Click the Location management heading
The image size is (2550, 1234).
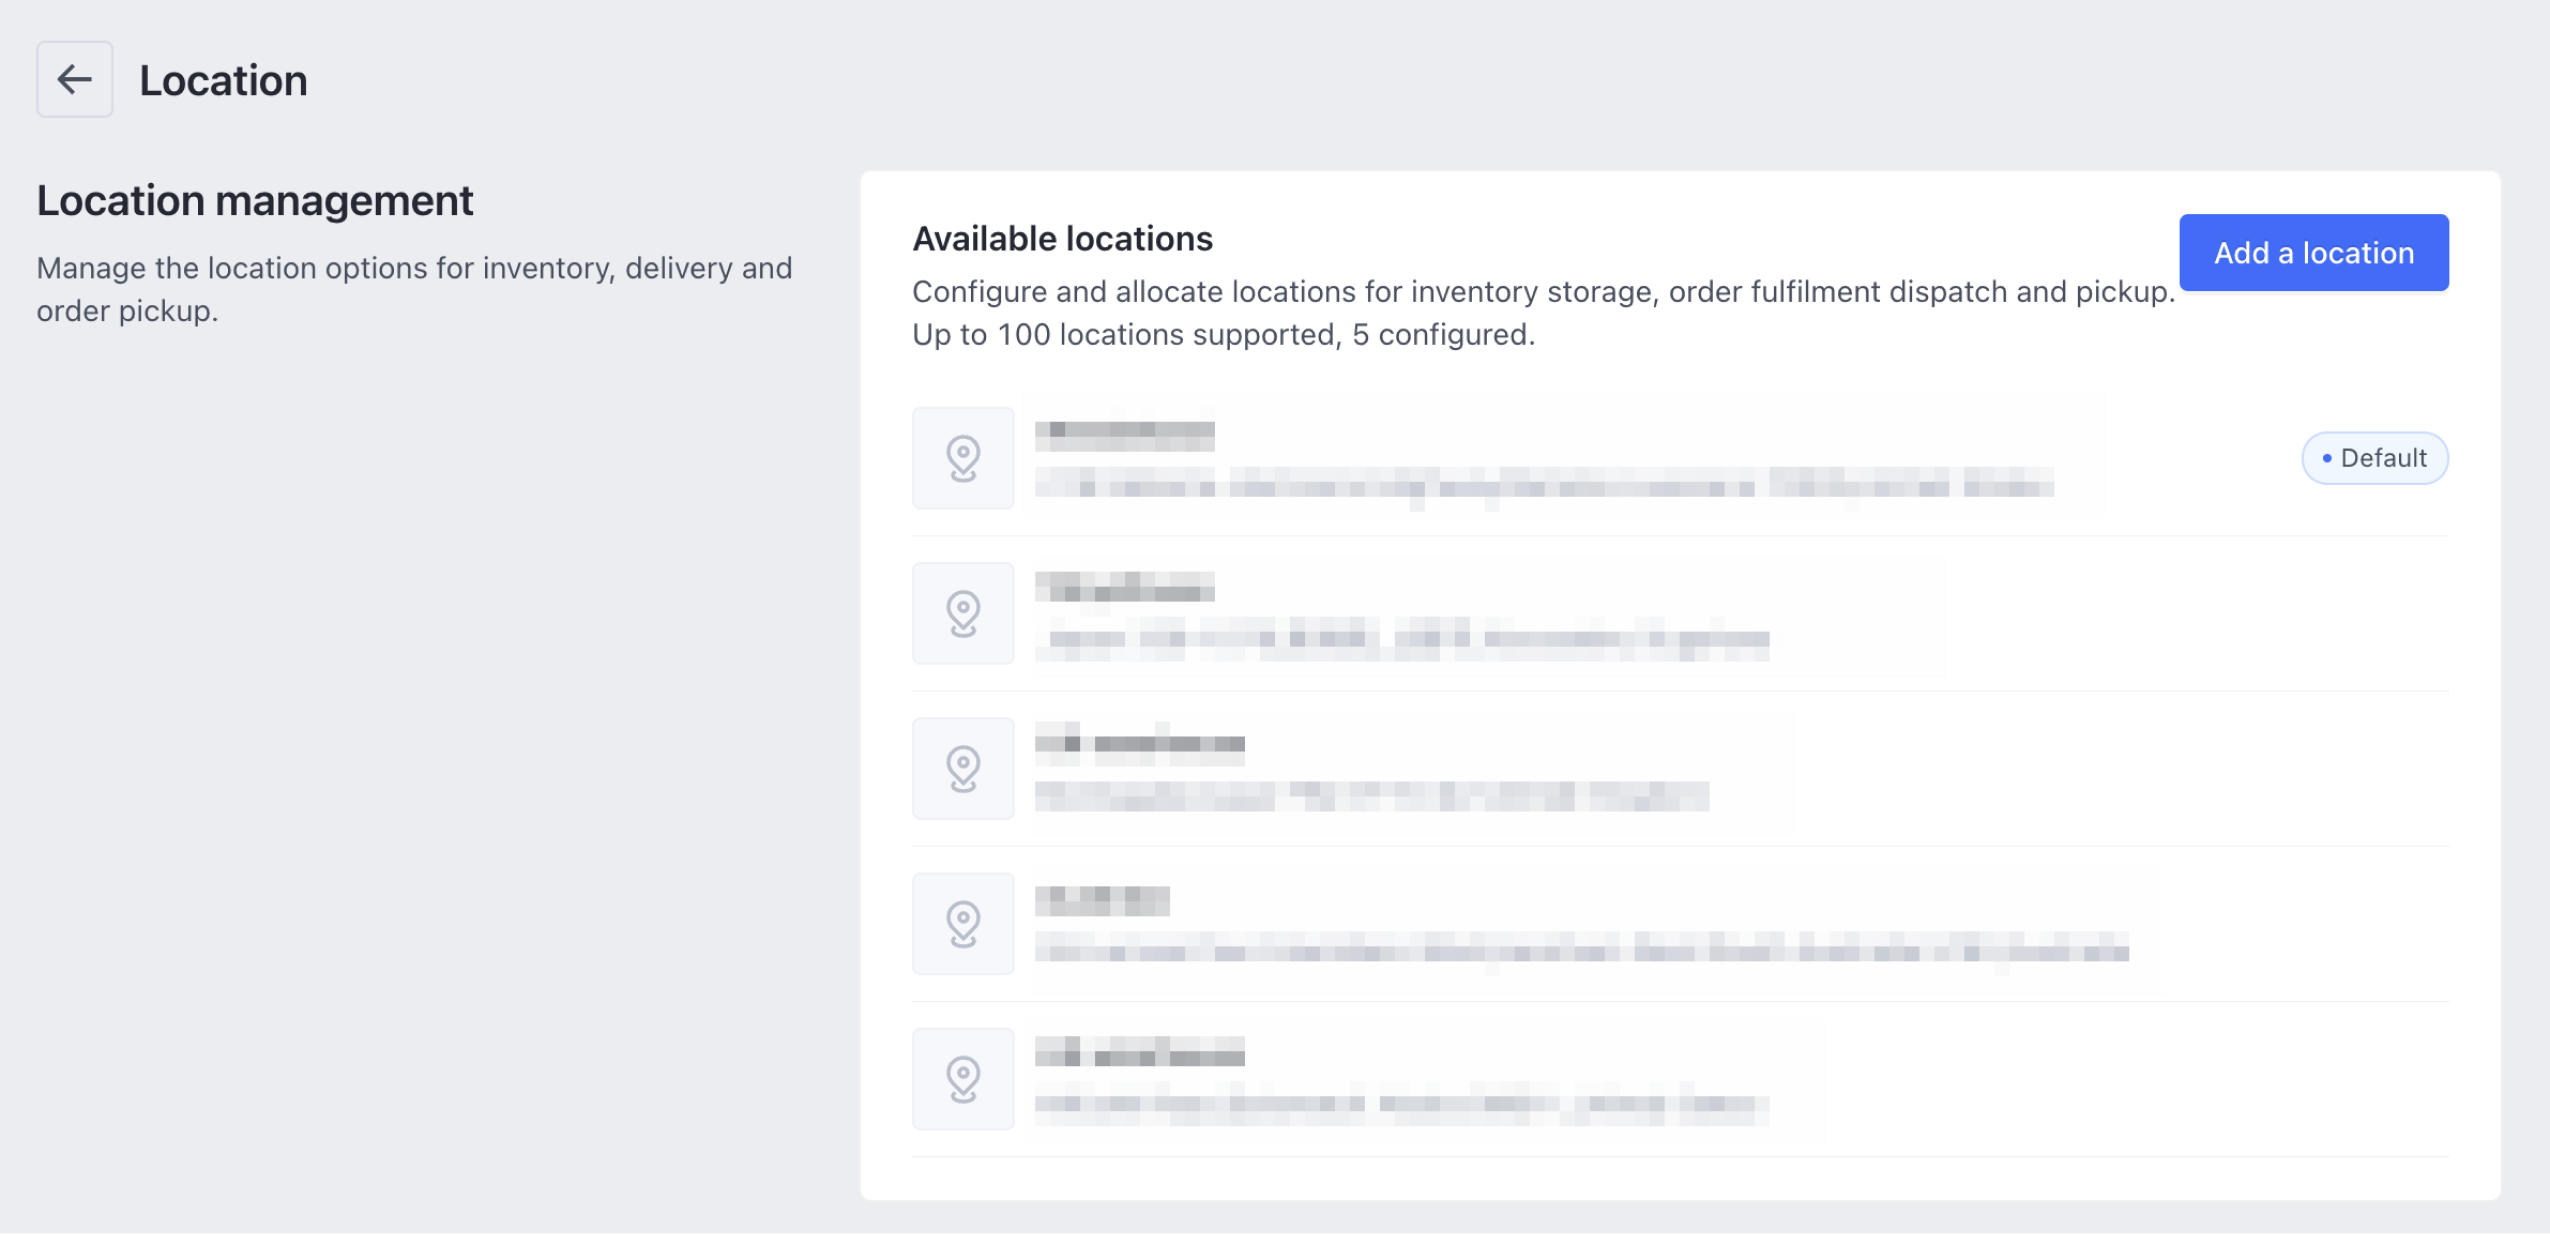255,200
